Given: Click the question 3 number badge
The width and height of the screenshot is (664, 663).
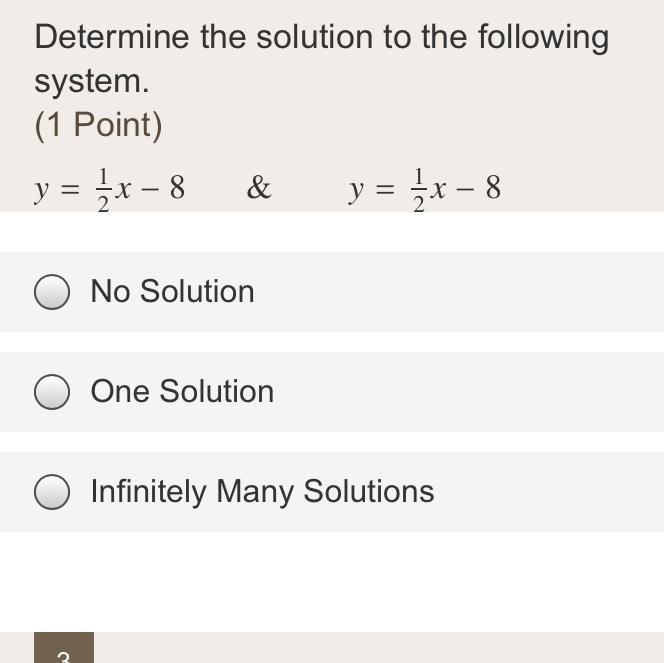Looking at the screenshot, I should (x=64, y=648).
